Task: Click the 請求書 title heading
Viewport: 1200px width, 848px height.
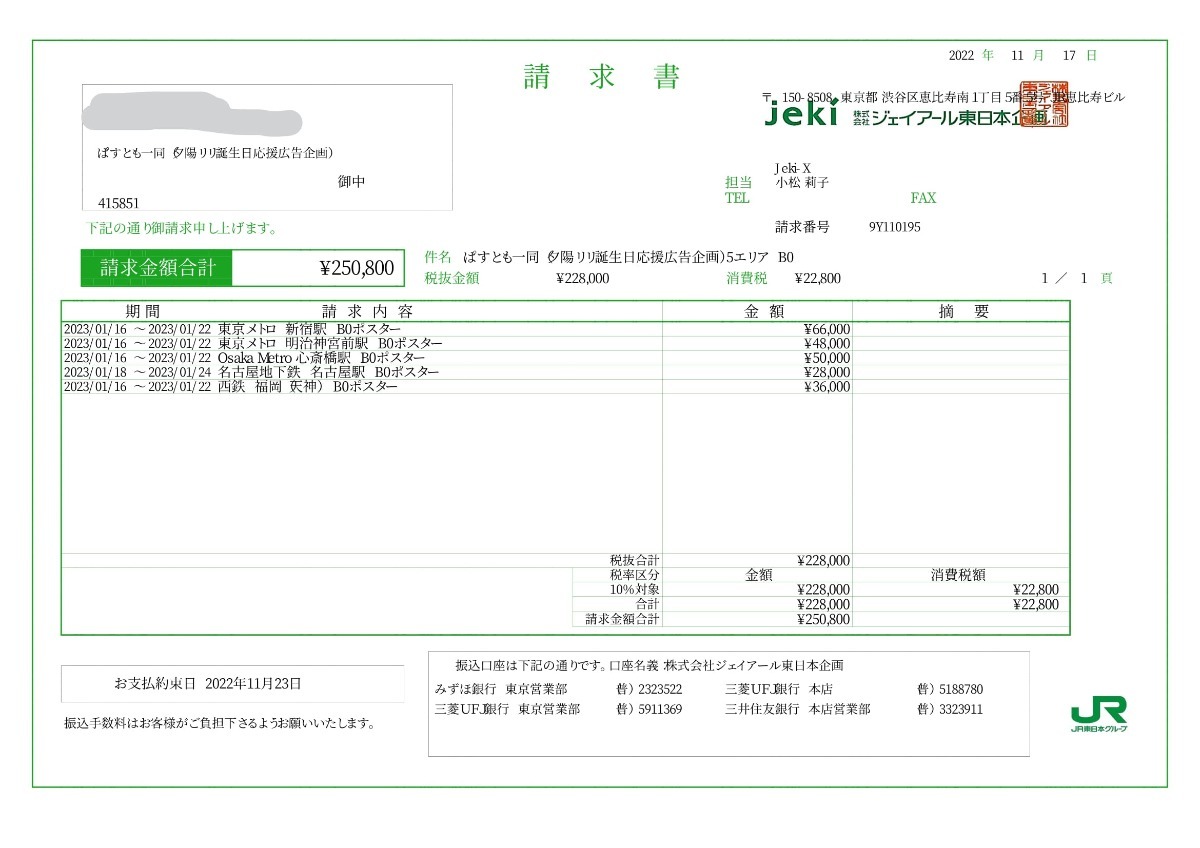Action: [x=601, y=77]
